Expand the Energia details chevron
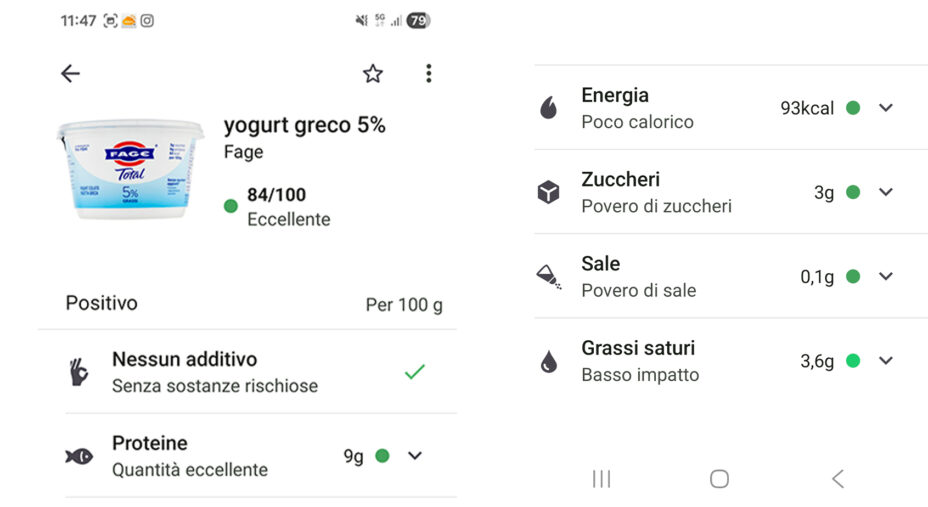 (885, 108)
